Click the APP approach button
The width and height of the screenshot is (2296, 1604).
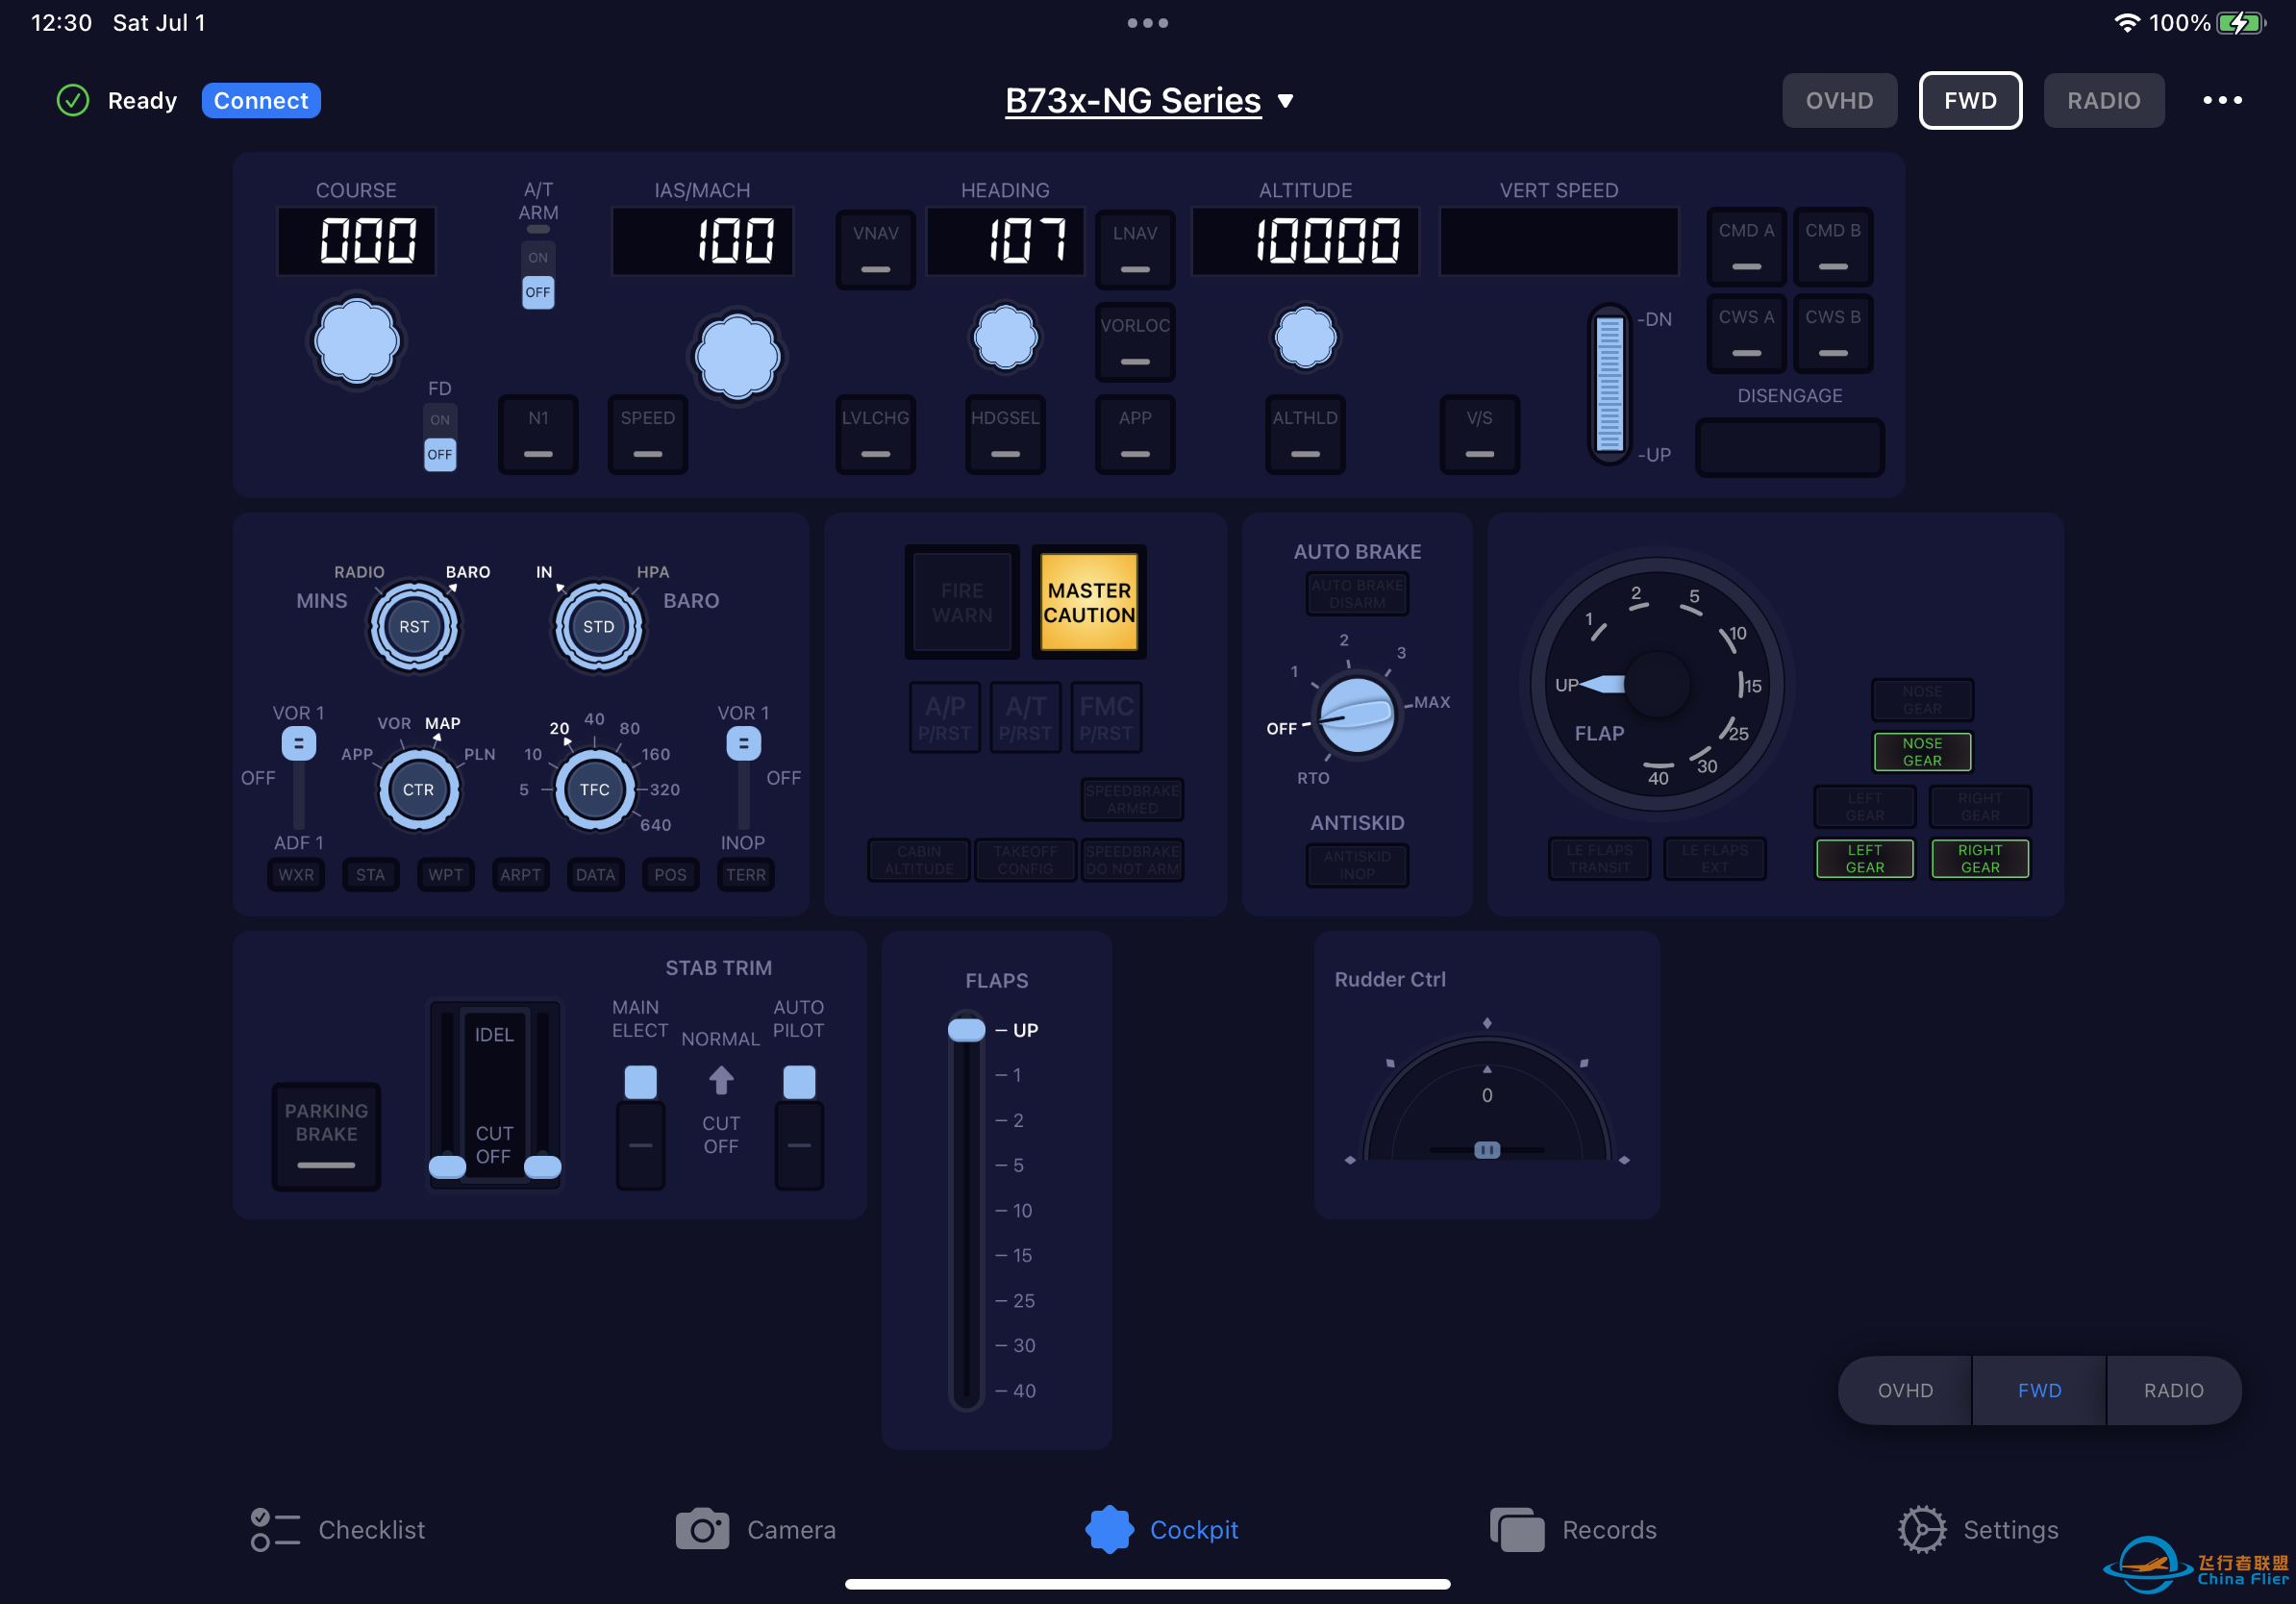(1134, 434)
